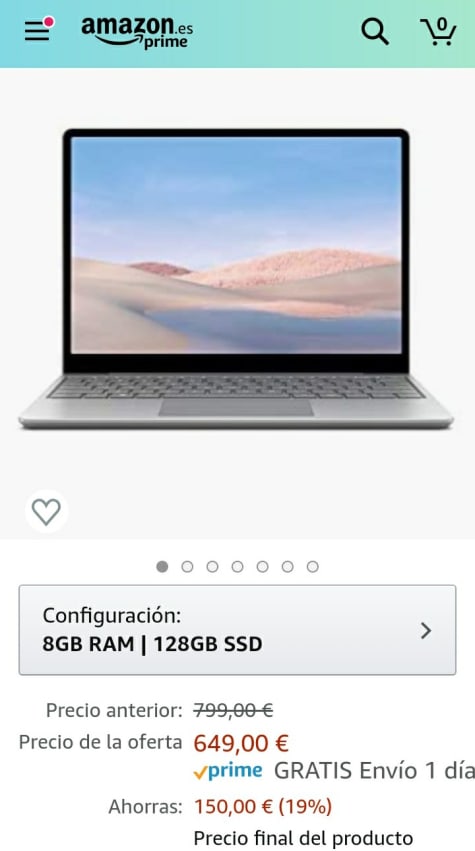Viewport: 475px width, 851px height.
Task: Jump to last product image dot
Action: tap(312, 567)
